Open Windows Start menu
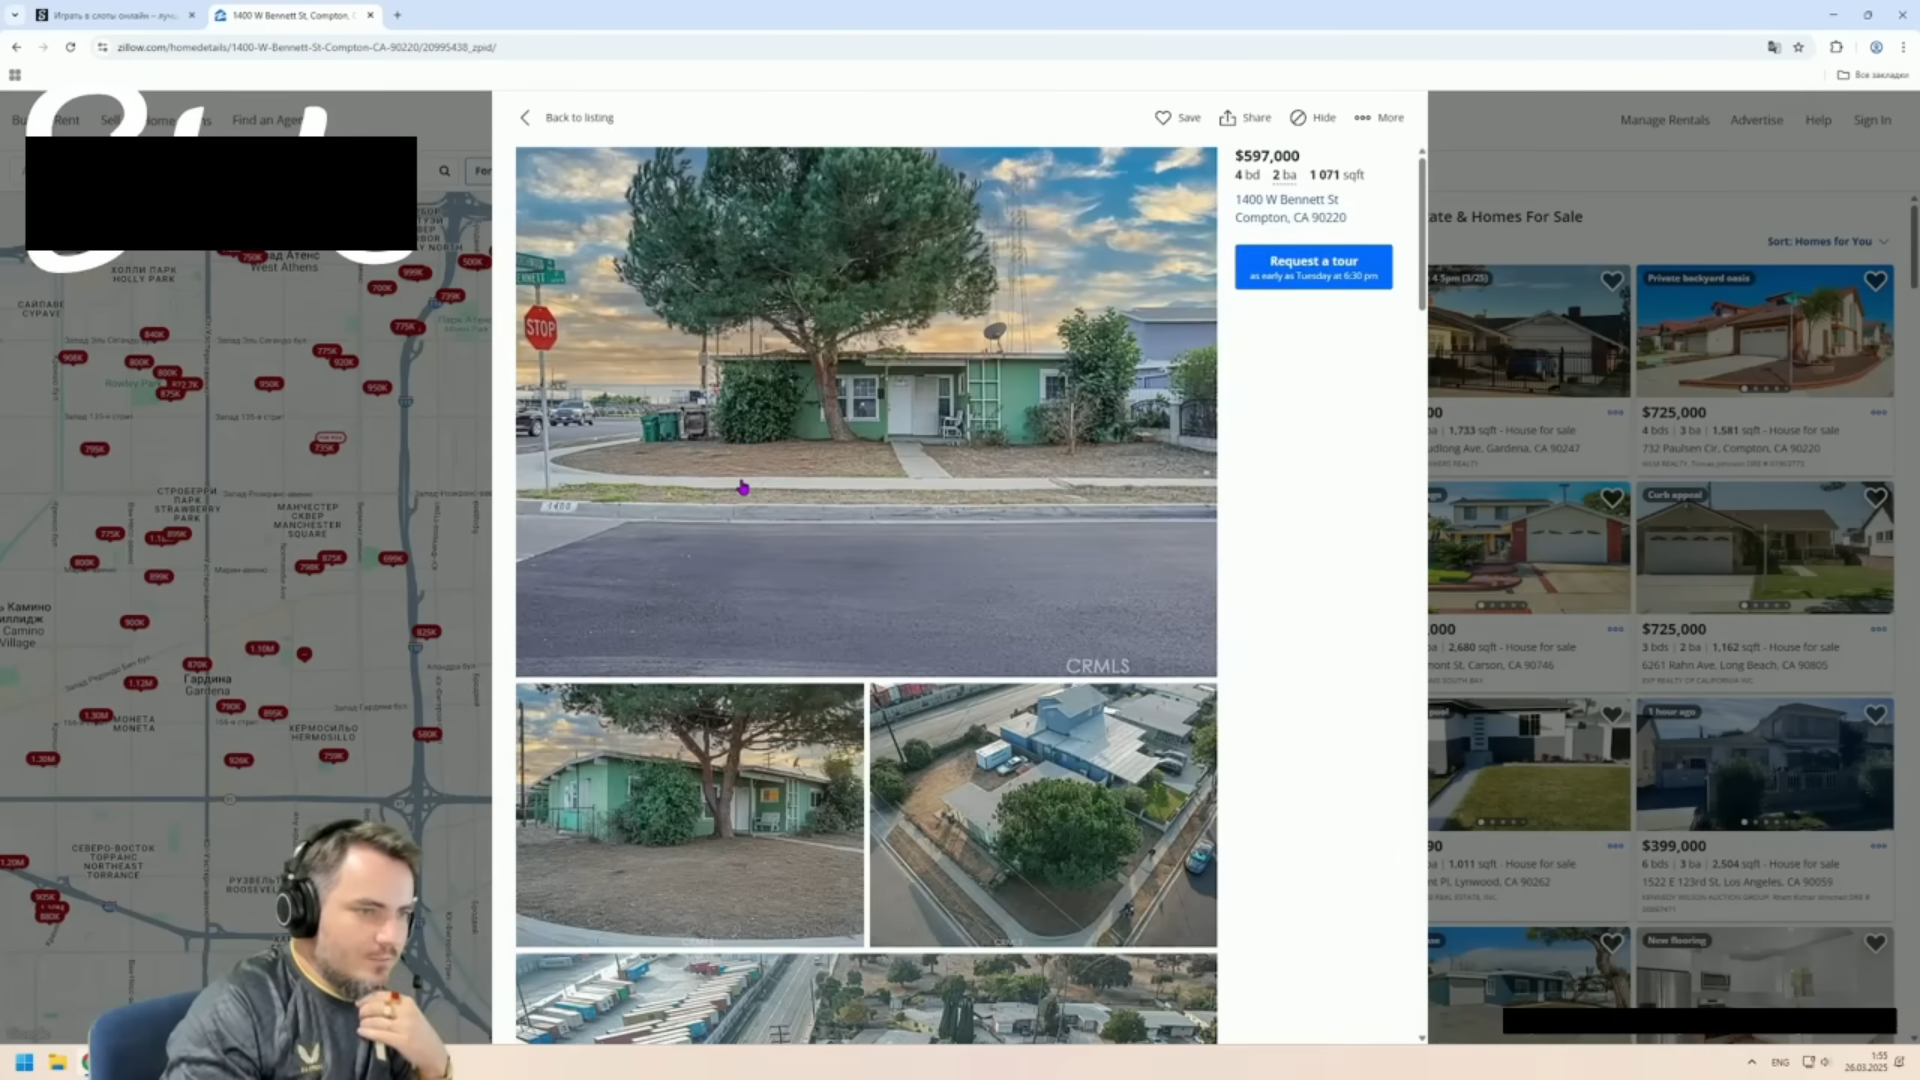 (x=24, y=1062)
